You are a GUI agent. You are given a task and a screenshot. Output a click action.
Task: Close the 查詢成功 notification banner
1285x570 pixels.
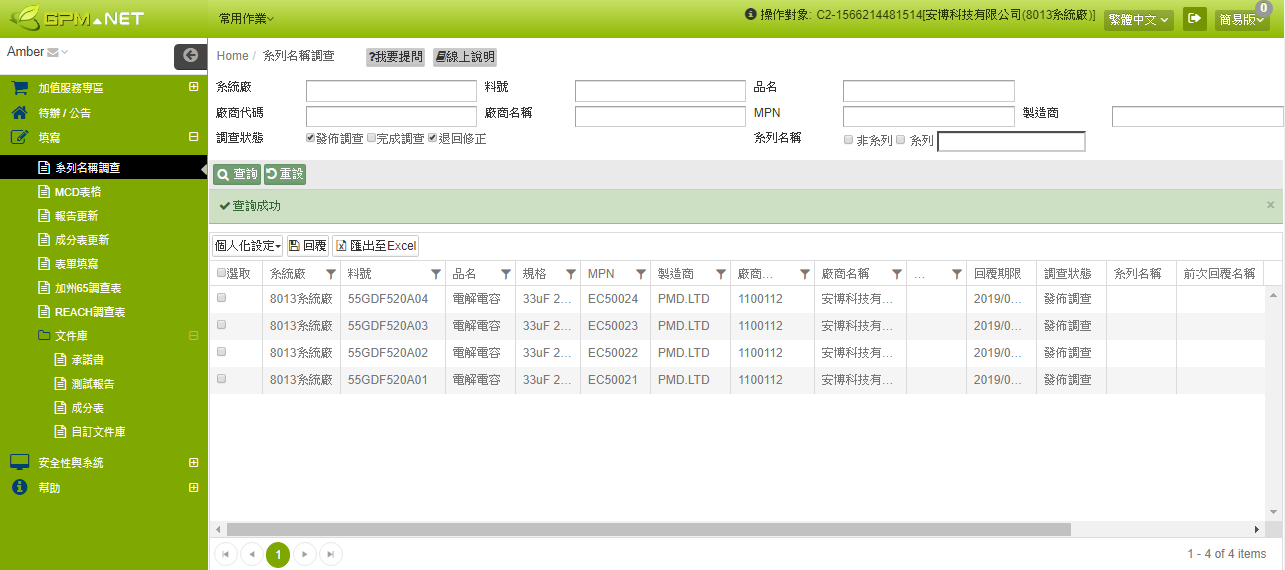click(1271, 205)
